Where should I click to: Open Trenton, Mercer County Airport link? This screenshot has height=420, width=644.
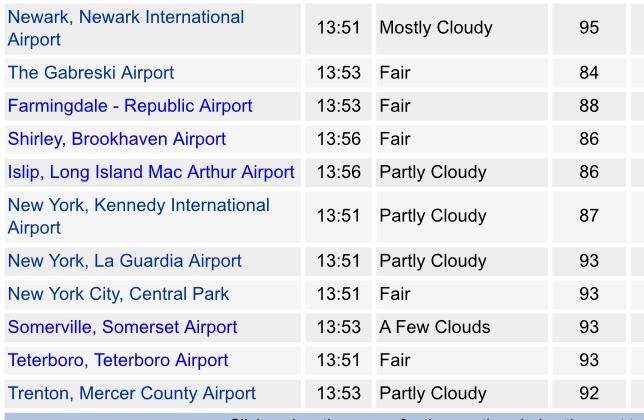132,393
